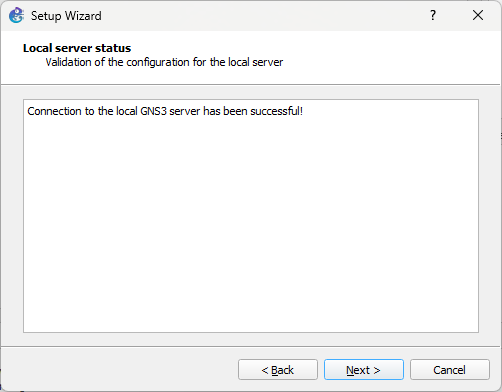Click the 'Setup Wizard' title text
This screenshot has height=392, width=502.
click(66, 16)
